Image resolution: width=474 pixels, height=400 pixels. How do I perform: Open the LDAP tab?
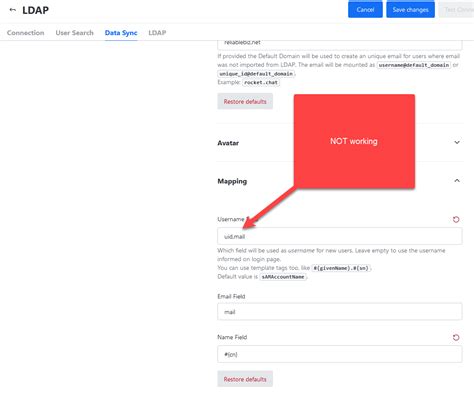157,33
